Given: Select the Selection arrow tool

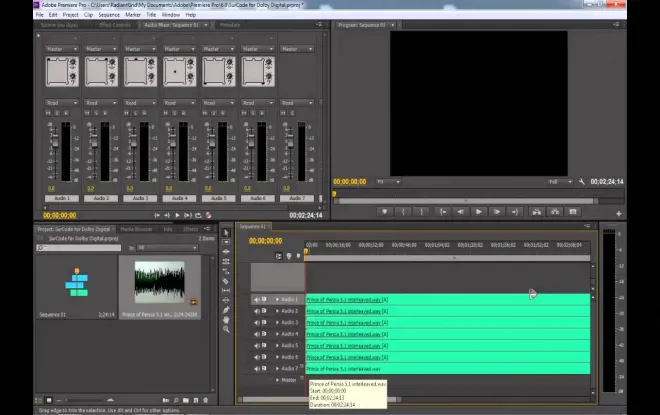Looking at the screenshot, I should pos(226,233).
